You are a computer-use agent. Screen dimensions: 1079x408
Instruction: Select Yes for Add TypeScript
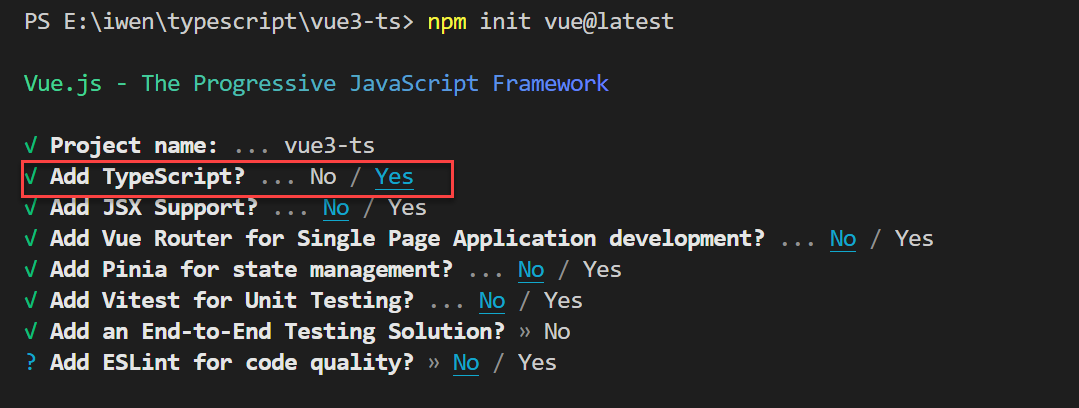(394, 177)
